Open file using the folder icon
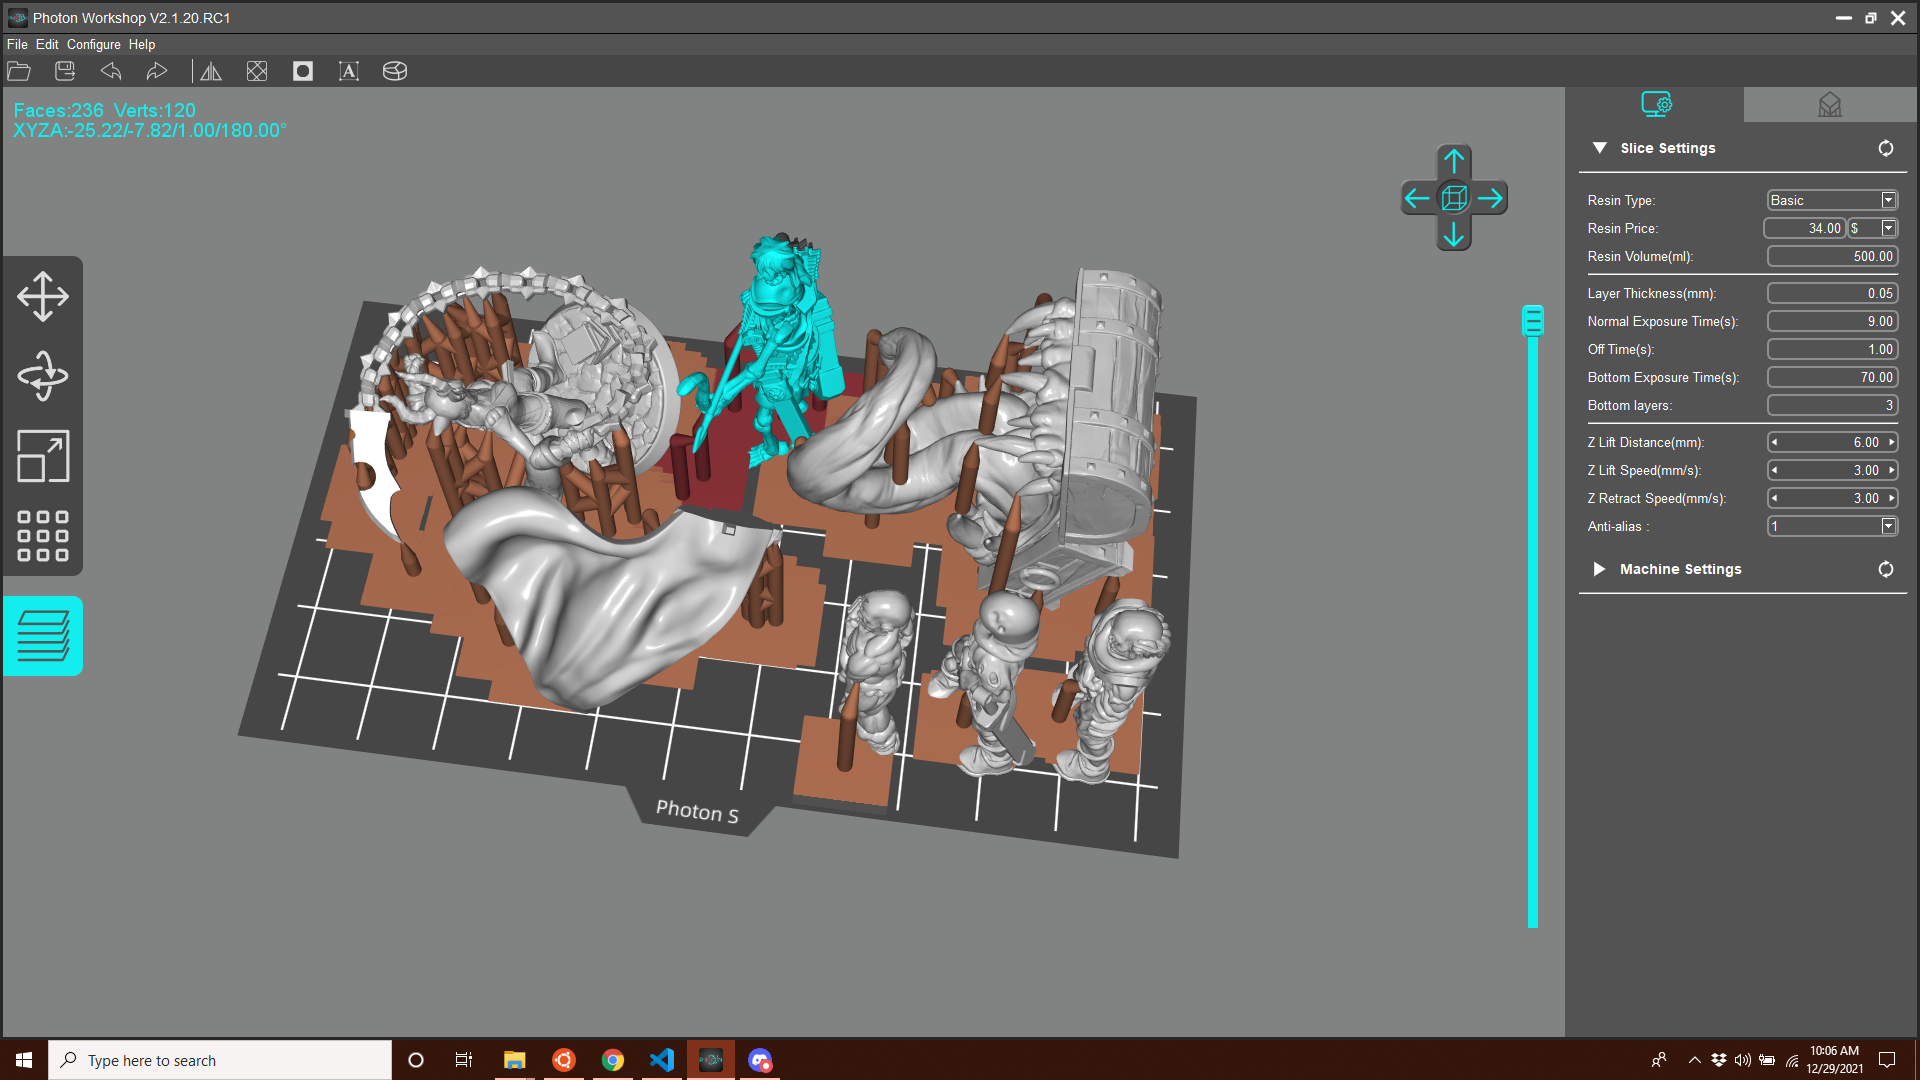This screenshot has width=1920, height=1080. click(19, 71)
